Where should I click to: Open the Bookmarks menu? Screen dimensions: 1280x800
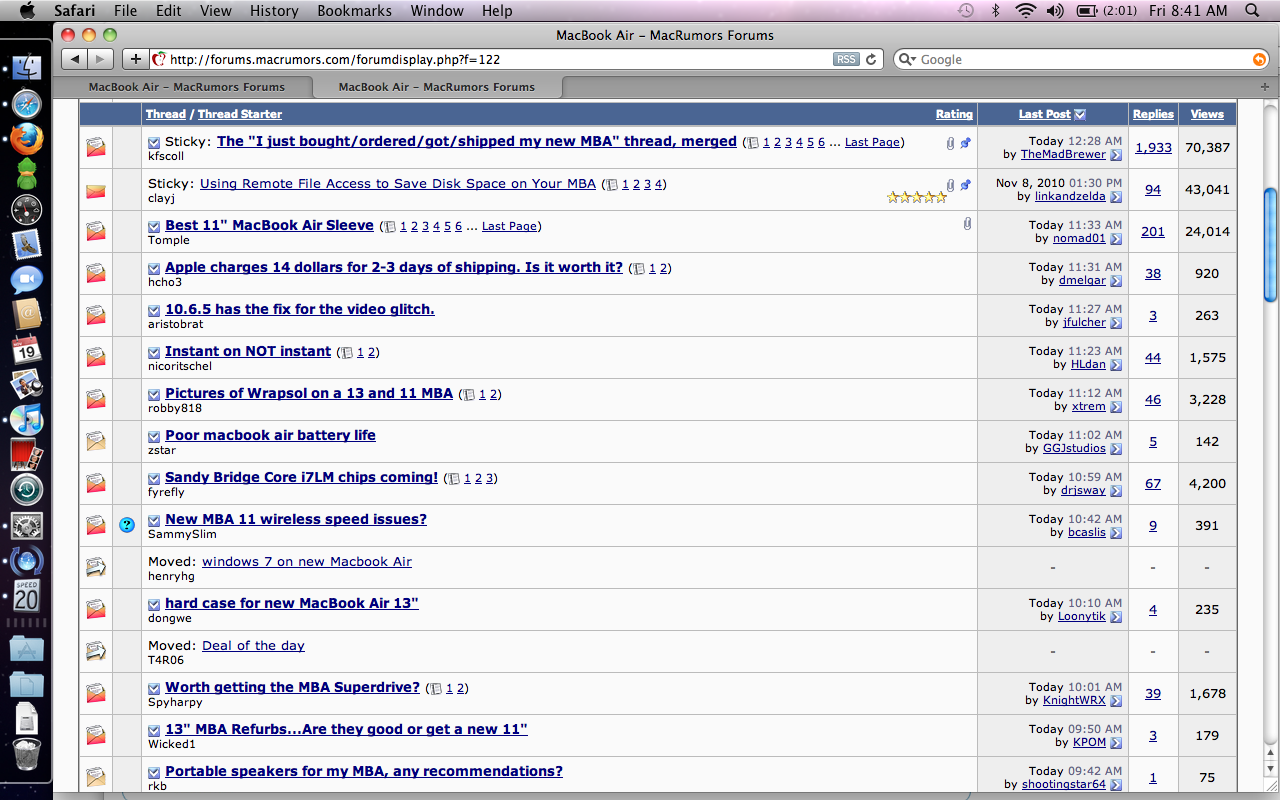[354, 11]
